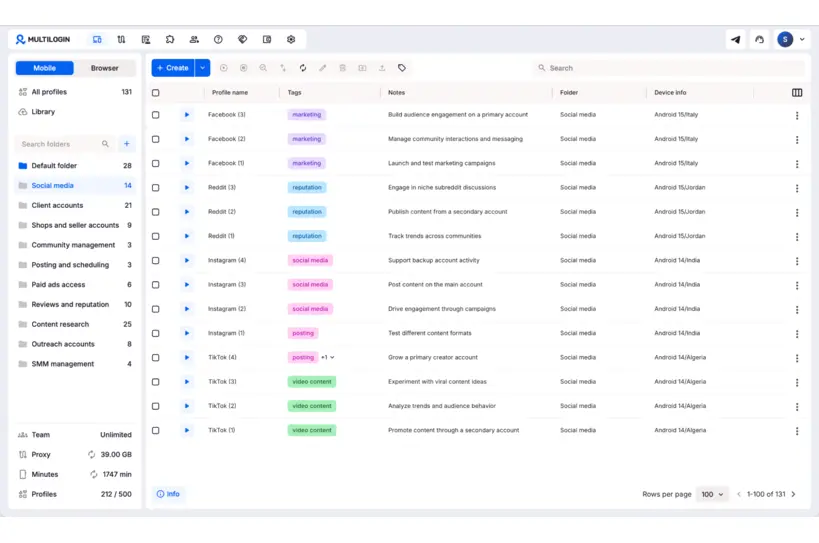819x543 pixels.
Task: Select the Client accounts folder
Action: pyautogui.click(x=57, y=205)
